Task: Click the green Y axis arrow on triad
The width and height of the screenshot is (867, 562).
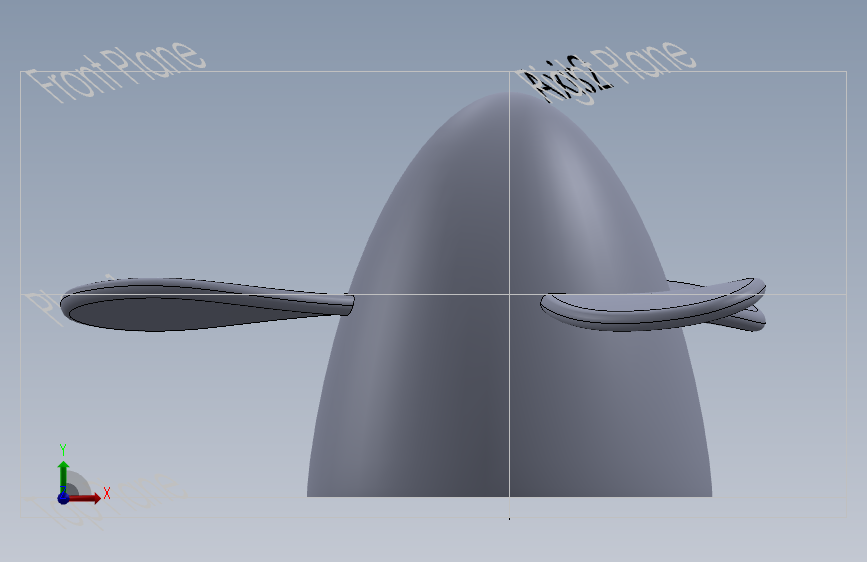Action: 64,477
